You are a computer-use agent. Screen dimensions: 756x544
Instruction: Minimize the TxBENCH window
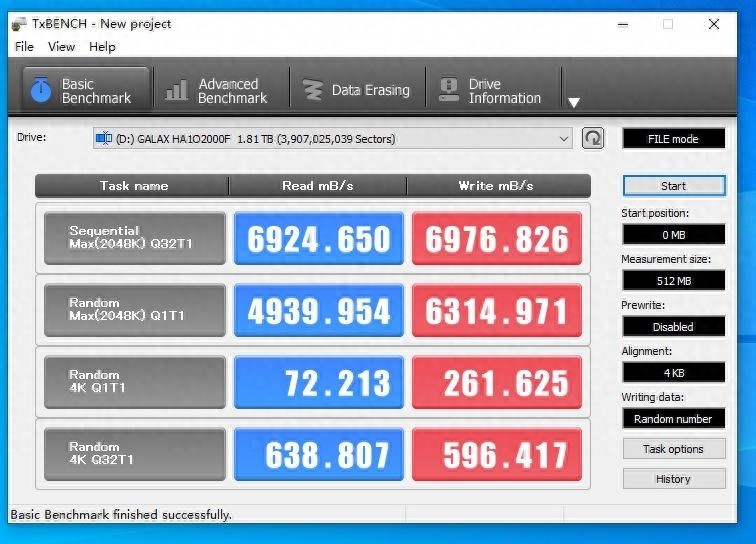[x=623, y=24]
